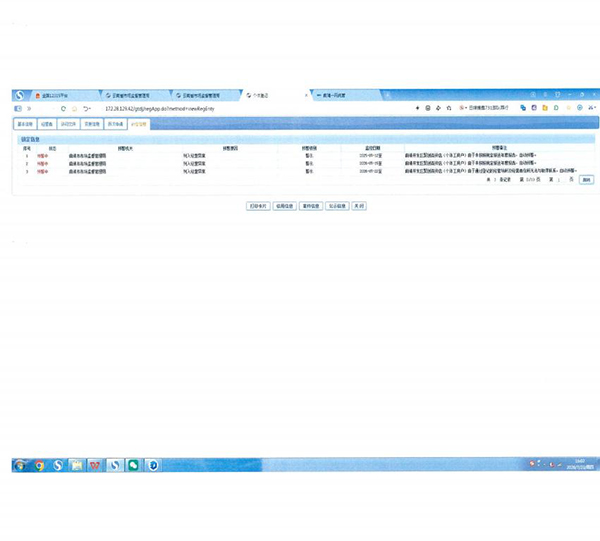
Task: Open the scissors screenshot tool dropdown
Action: coord(592,108)
